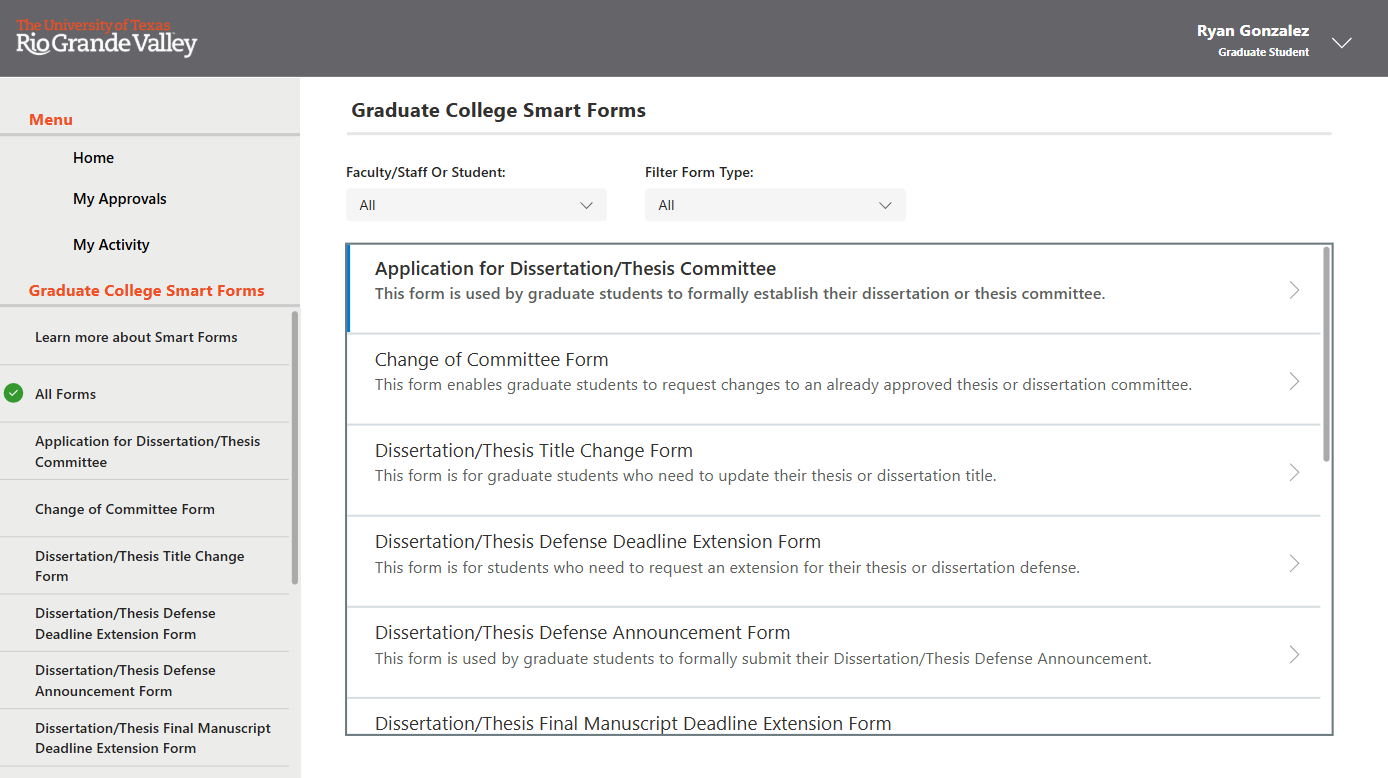Select Dissertation/Thesis Defense Announcement Form in sidebar
This screenshot has width=1388, height=778.
tap(125, 680)
